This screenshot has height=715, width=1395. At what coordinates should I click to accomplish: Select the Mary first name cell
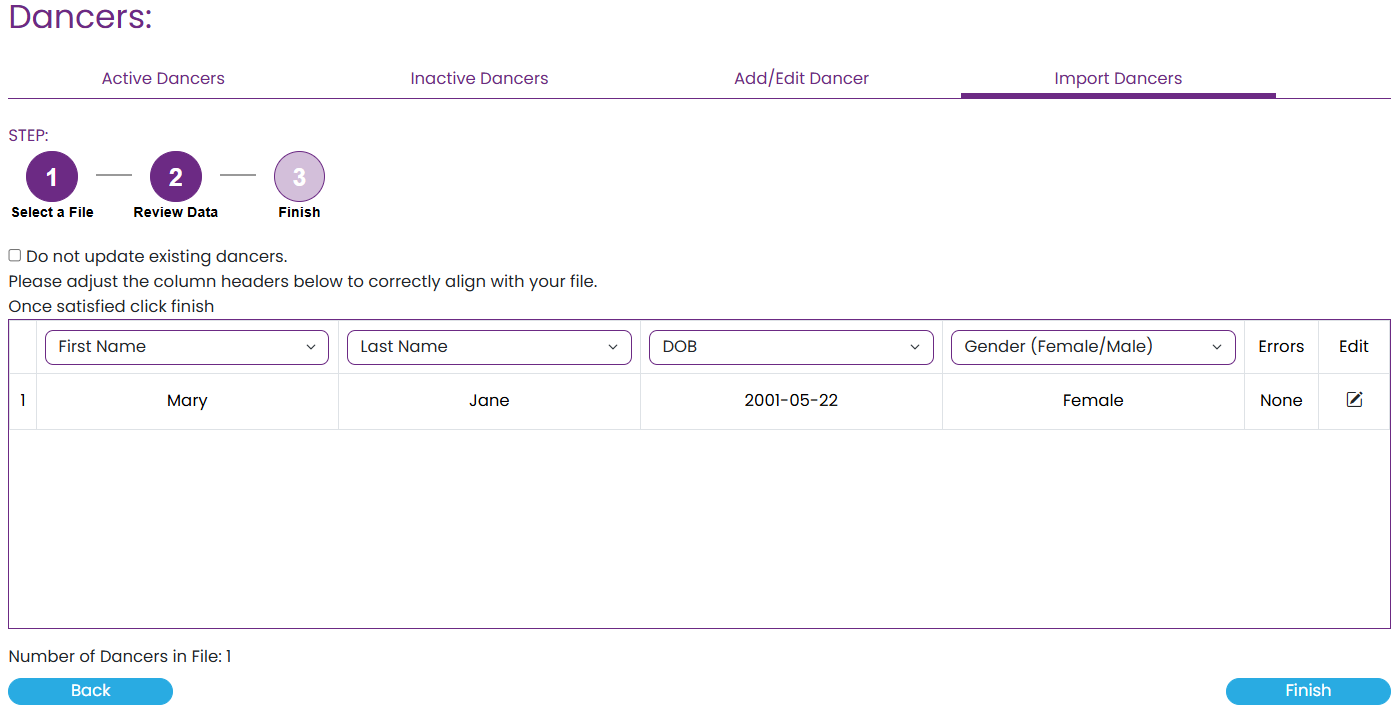(x=187, y=401)
